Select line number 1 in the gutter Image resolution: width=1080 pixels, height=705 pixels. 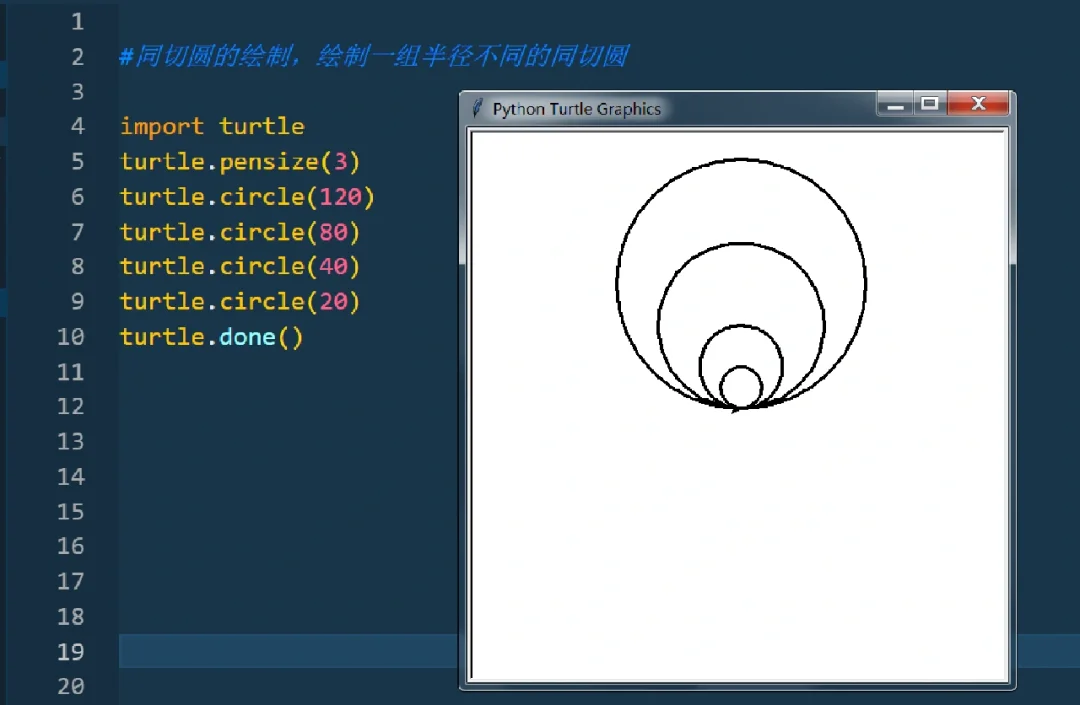tap(78, 21)
